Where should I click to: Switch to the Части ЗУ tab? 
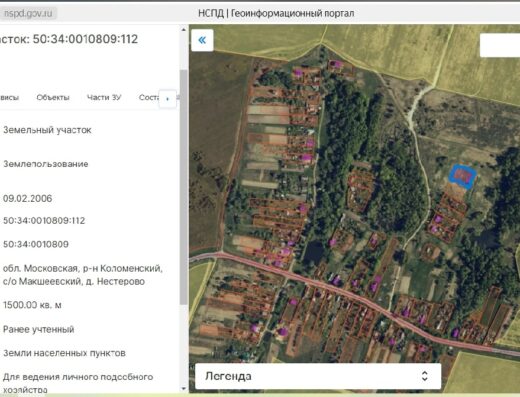coord(104,97)
